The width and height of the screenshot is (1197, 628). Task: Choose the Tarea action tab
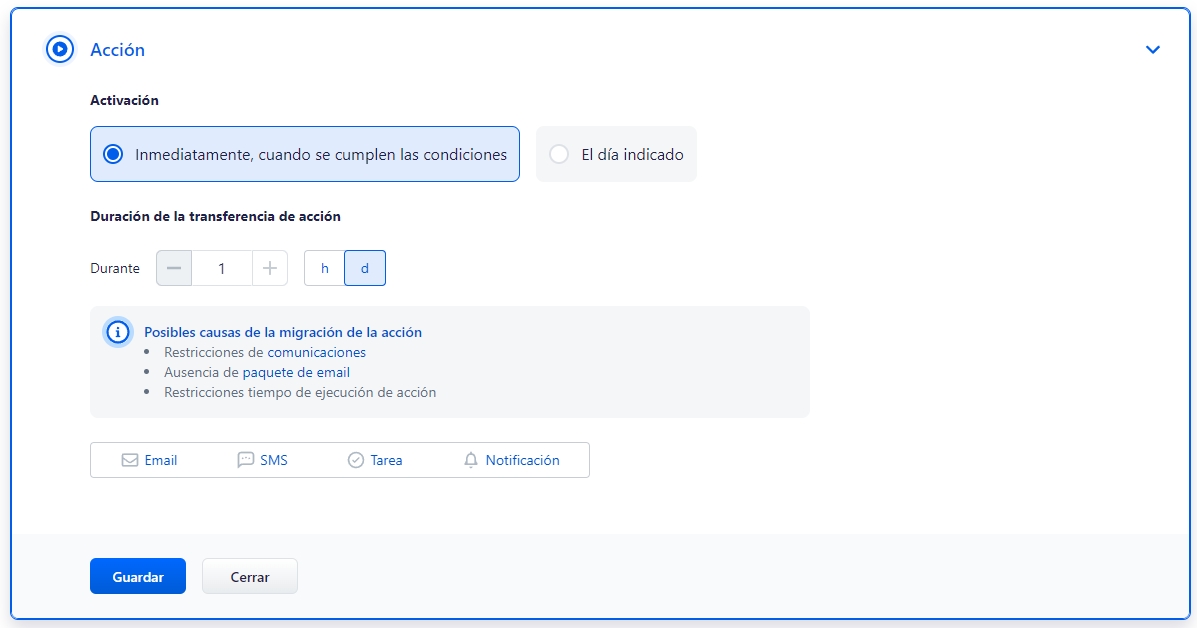click(x=375, y=460)
